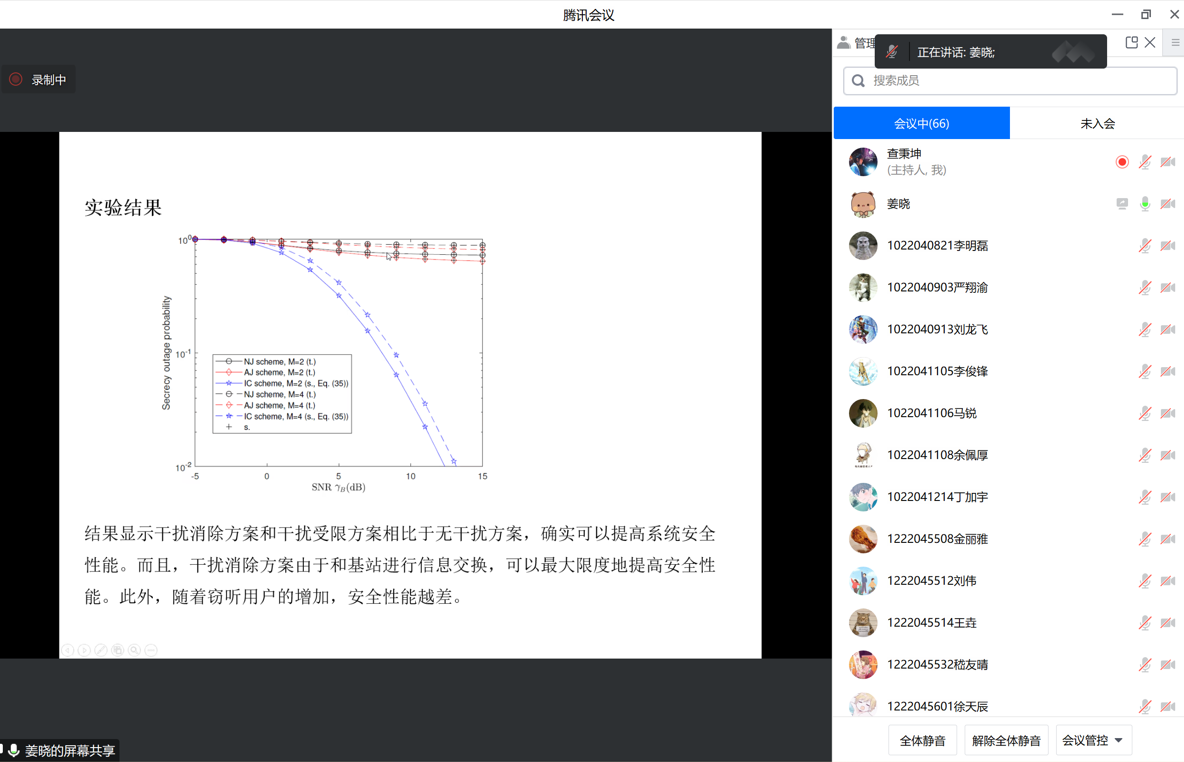Pop out the member panel window
This screenshot has width=1184, height=762.
point(1131,43)
